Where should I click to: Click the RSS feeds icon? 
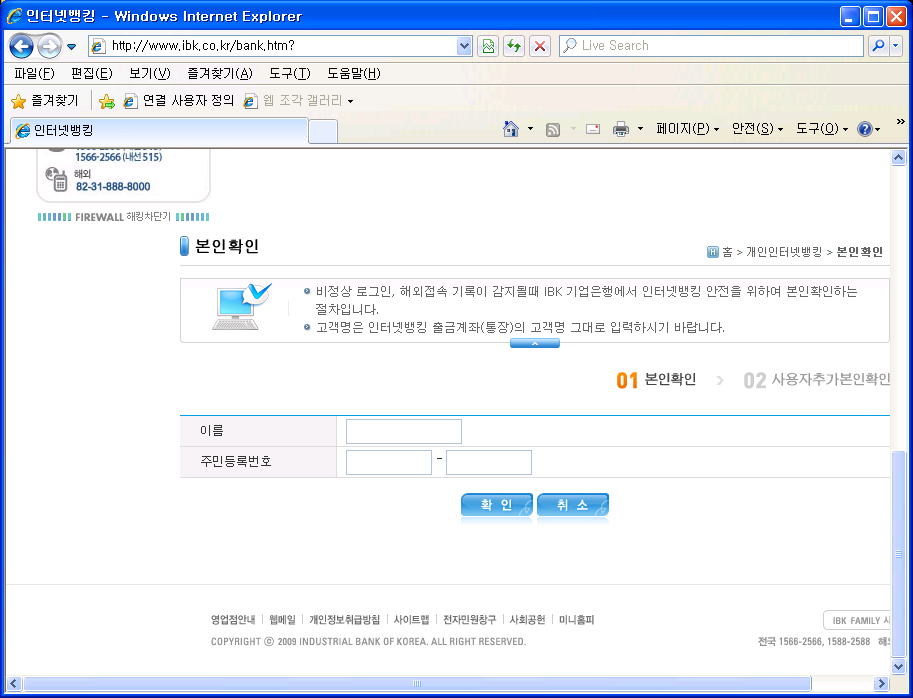553,130
